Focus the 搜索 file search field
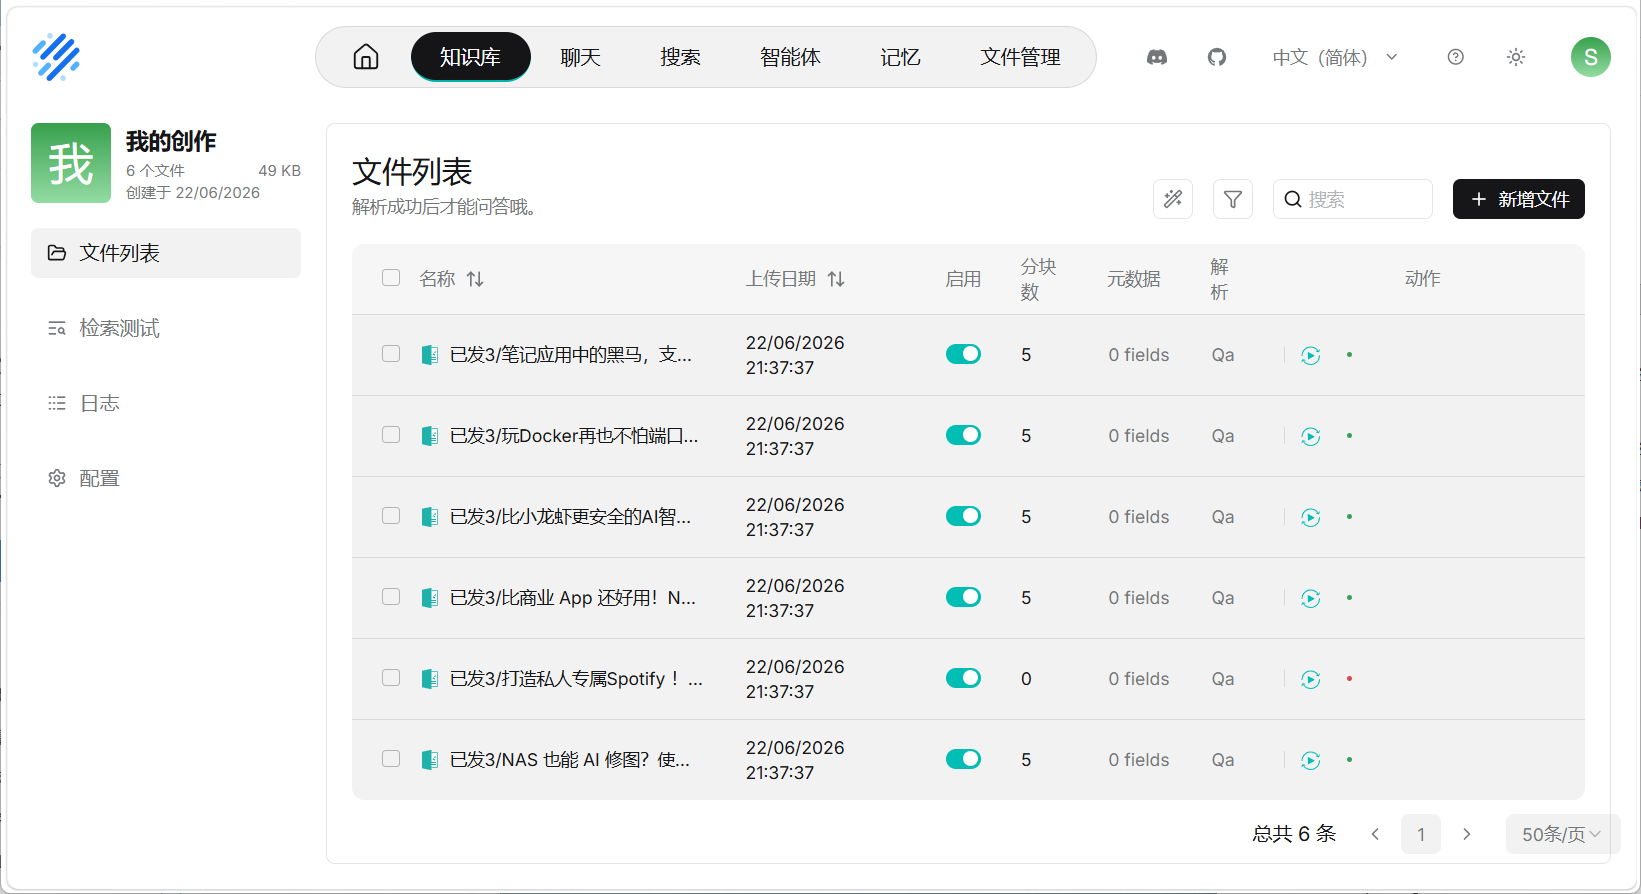 (1353, 199)
